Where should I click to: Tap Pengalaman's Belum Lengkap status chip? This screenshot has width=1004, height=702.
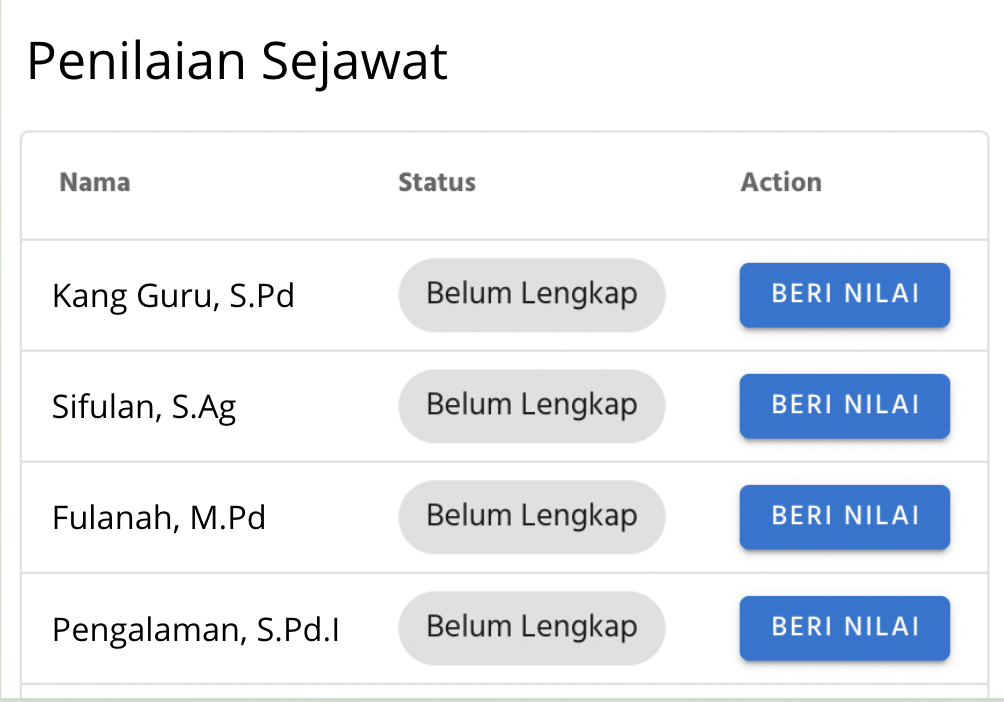531,628
